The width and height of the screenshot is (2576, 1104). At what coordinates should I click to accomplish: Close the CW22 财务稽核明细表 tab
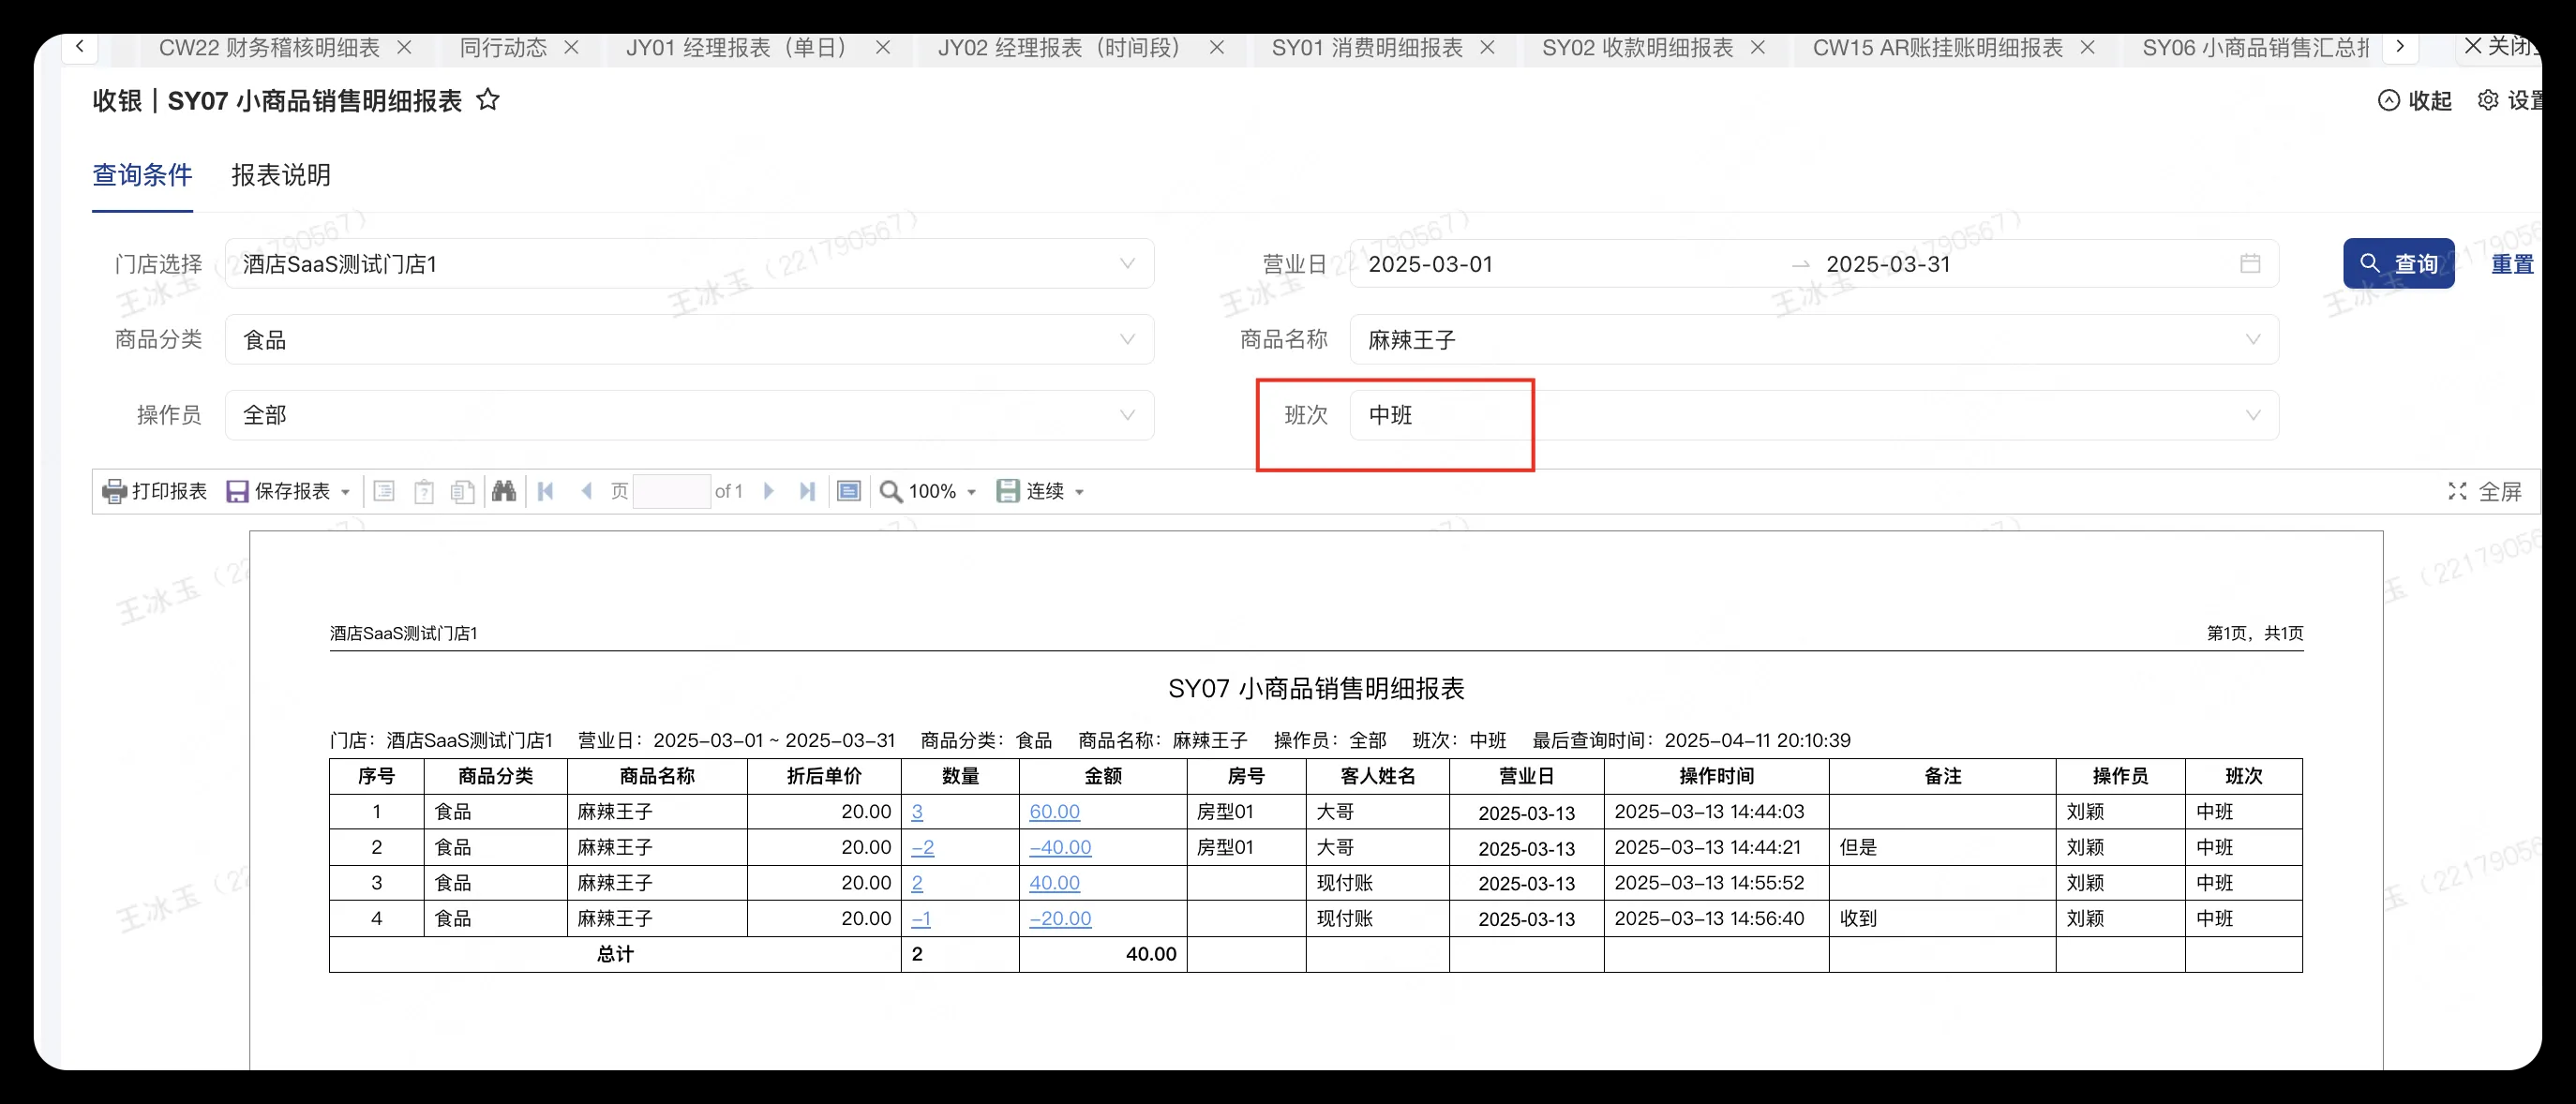404,47
